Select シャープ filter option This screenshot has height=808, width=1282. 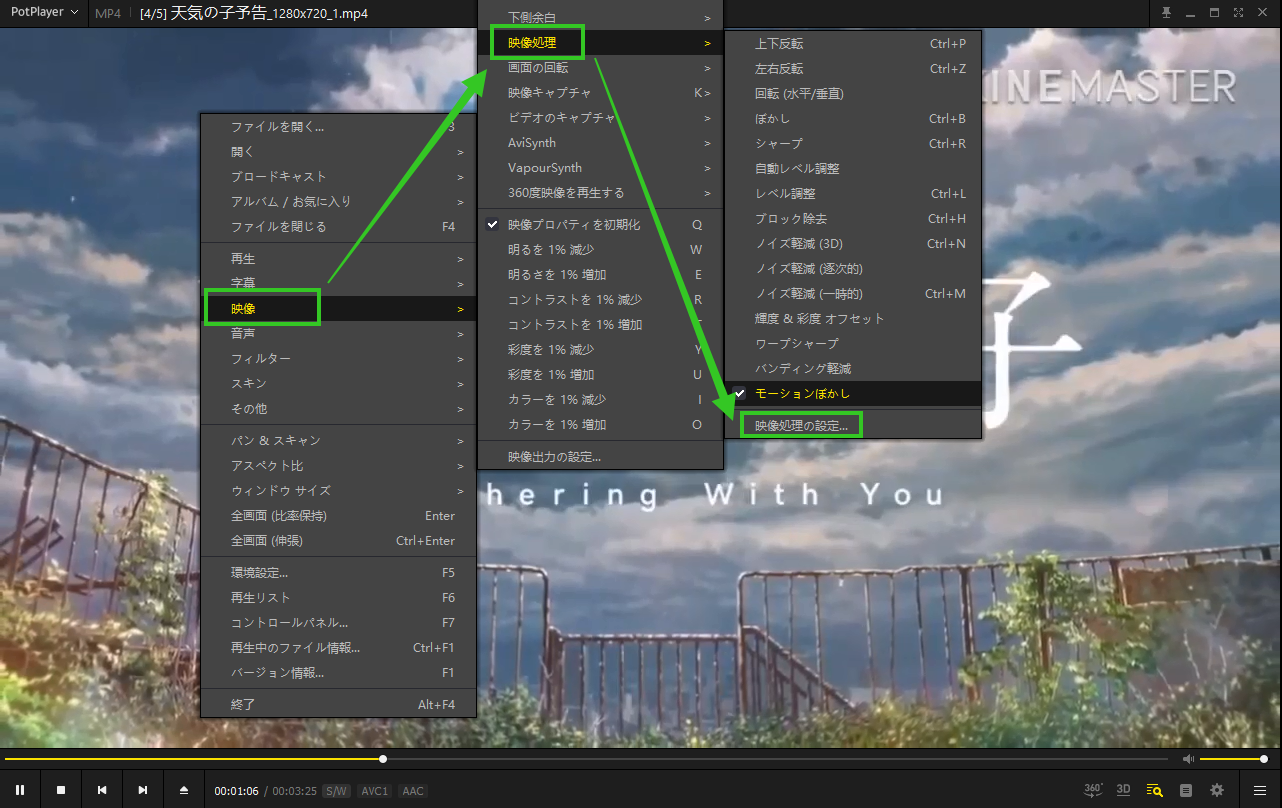coord(853,143)
